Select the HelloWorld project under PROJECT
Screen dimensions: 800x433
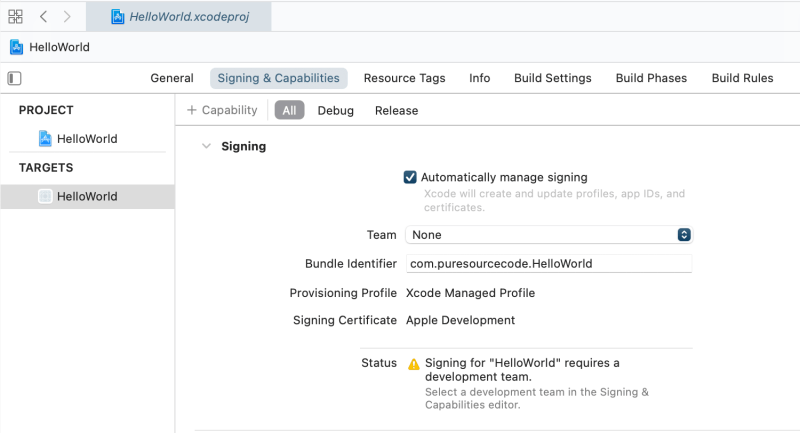click(x=87, y=139)
